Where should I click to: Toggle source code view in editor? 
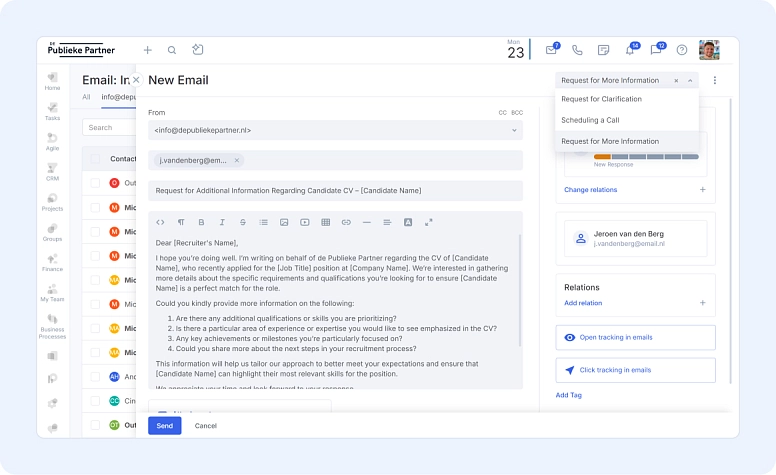[160, 222]
